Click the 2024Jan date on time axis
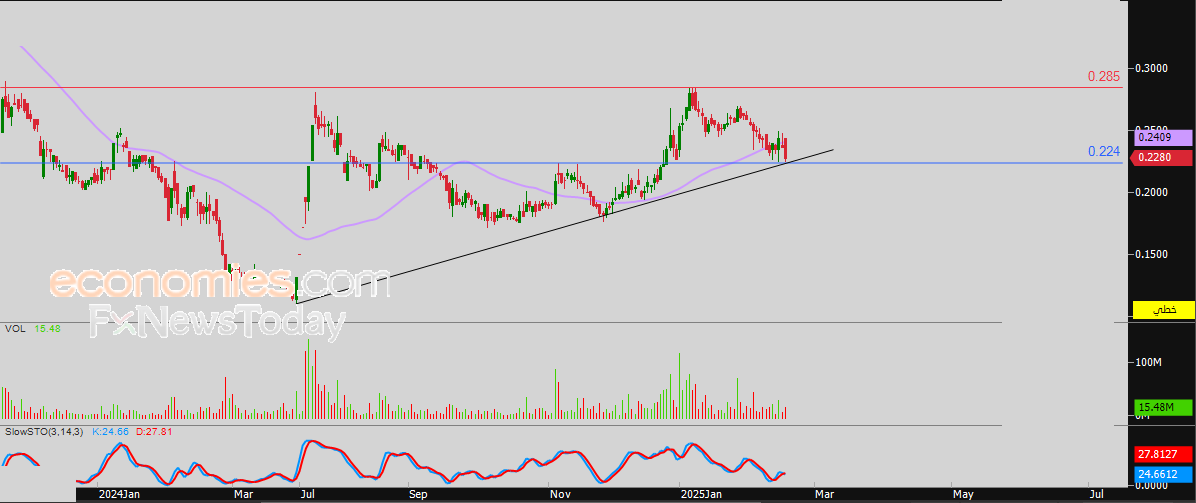 click(x=117, y=495)
